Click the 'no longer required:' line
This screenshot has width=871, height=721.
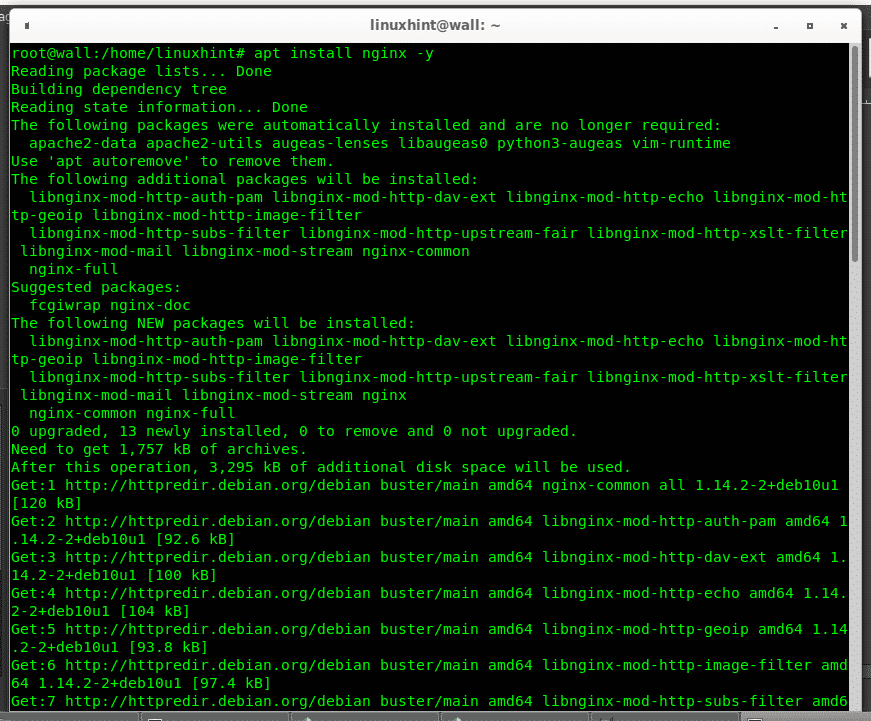coord(366,125)
